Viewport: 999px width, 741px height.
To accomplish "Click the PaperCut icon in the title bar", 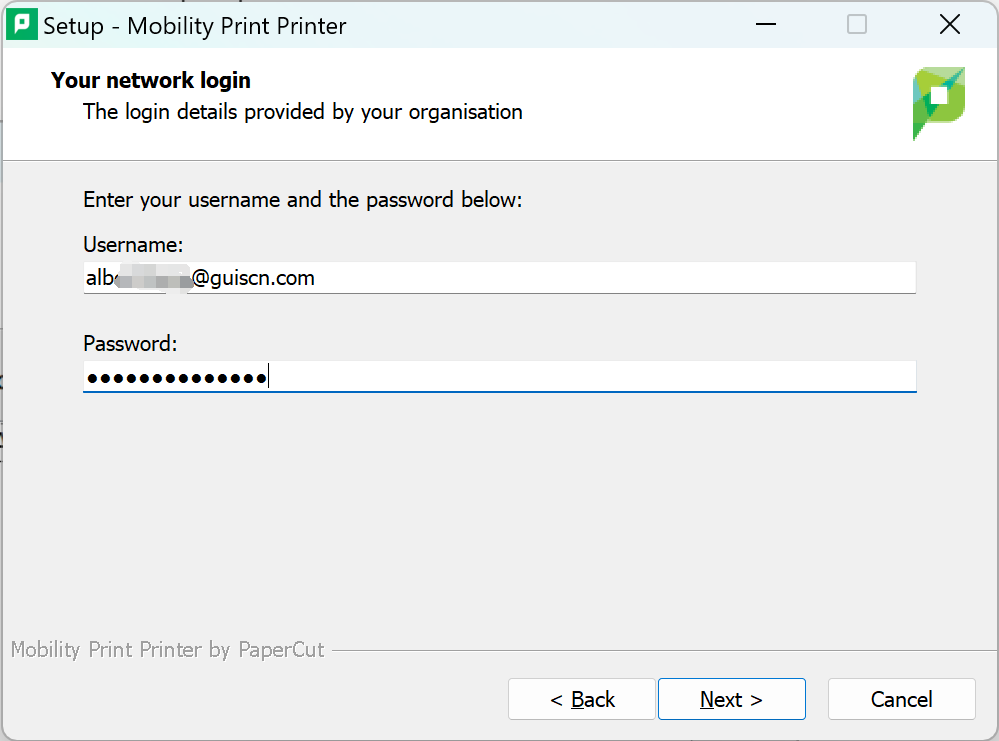I will [x=22, y=25].
